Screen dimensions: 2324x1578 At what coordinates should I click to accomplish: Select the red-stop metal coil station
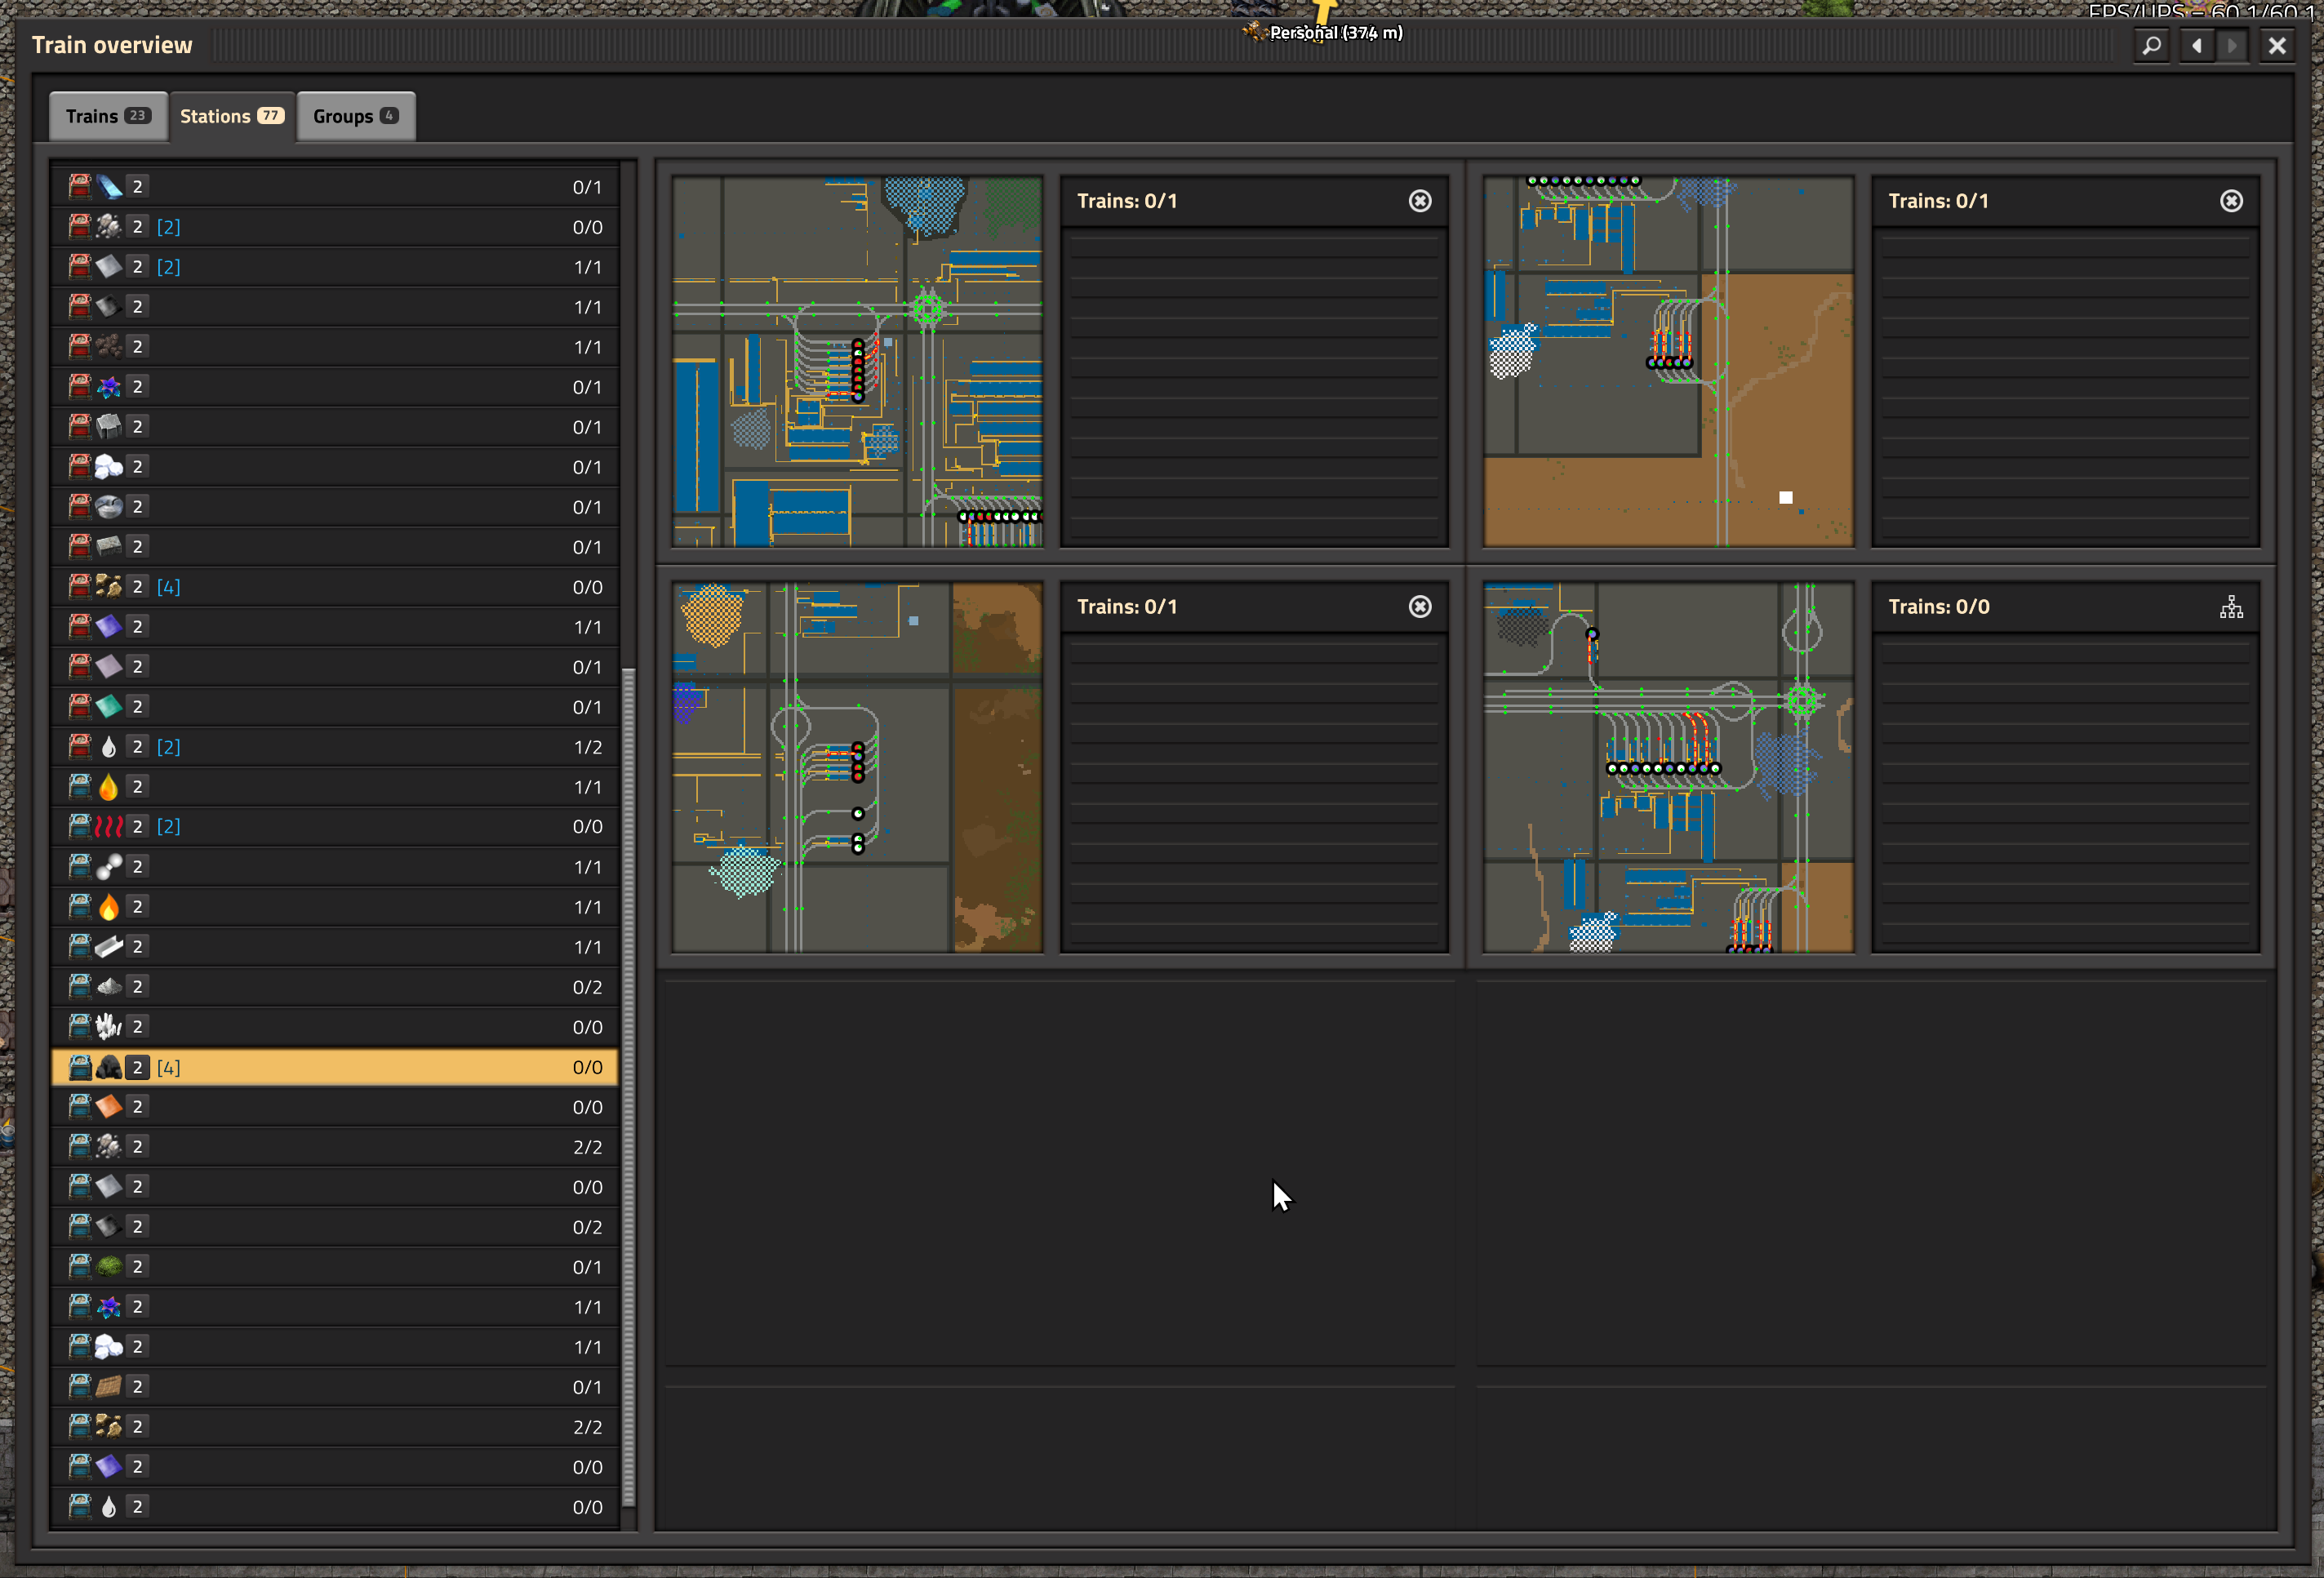(x=335, y=507)
